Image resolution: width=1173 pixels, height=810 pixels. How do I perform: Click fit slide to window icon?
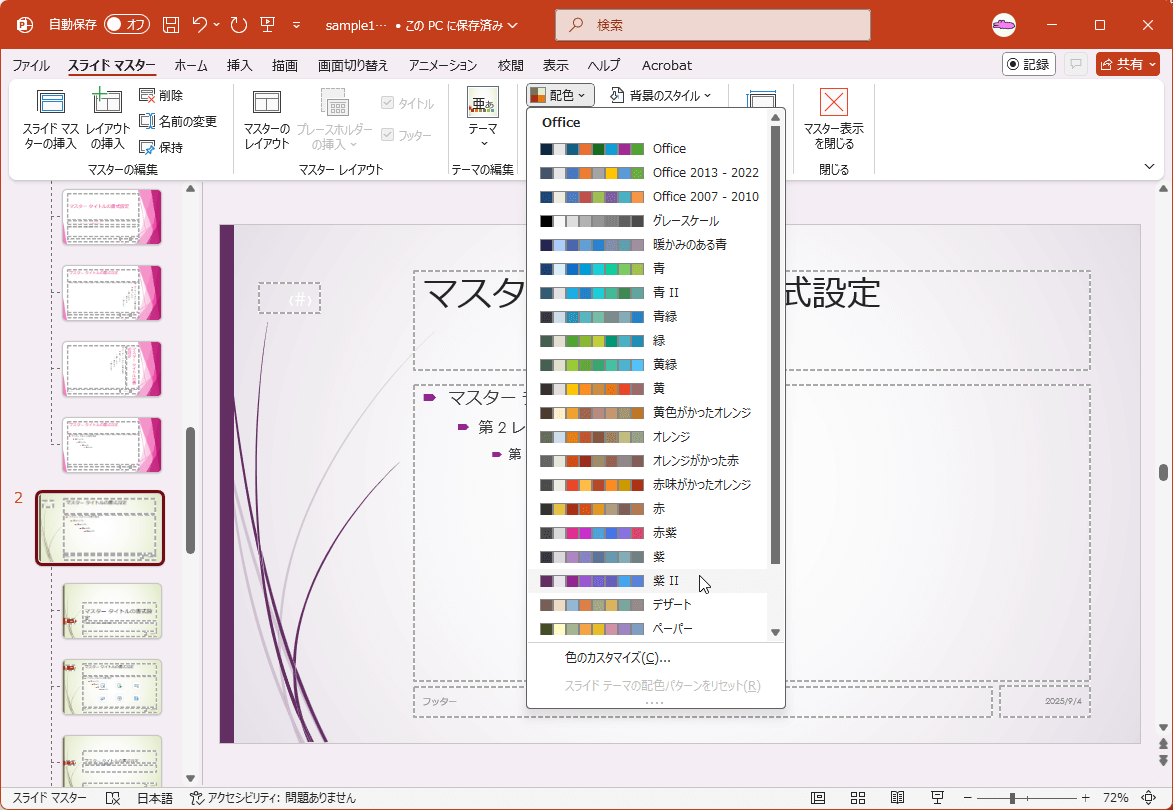1148,798
